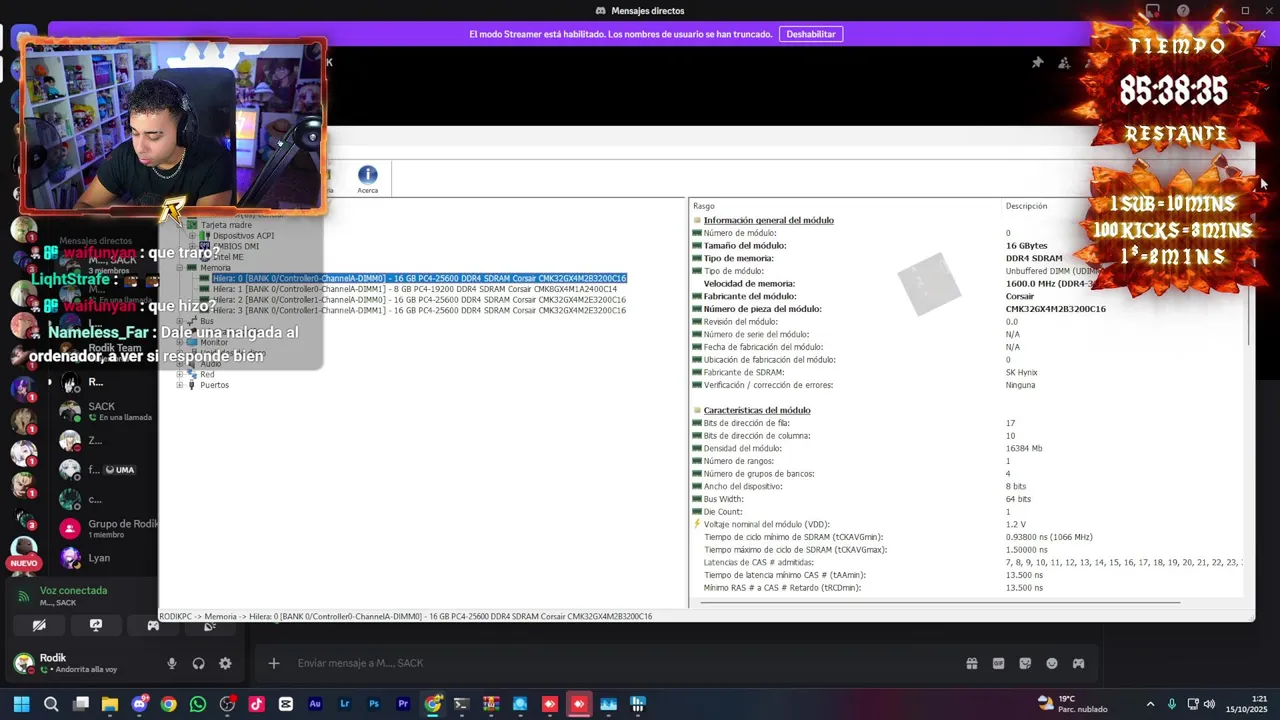The image size is (1280, 720).
Task: Open Discord taskbar icon
Action: pyautogui.click(x=139, y=704)
